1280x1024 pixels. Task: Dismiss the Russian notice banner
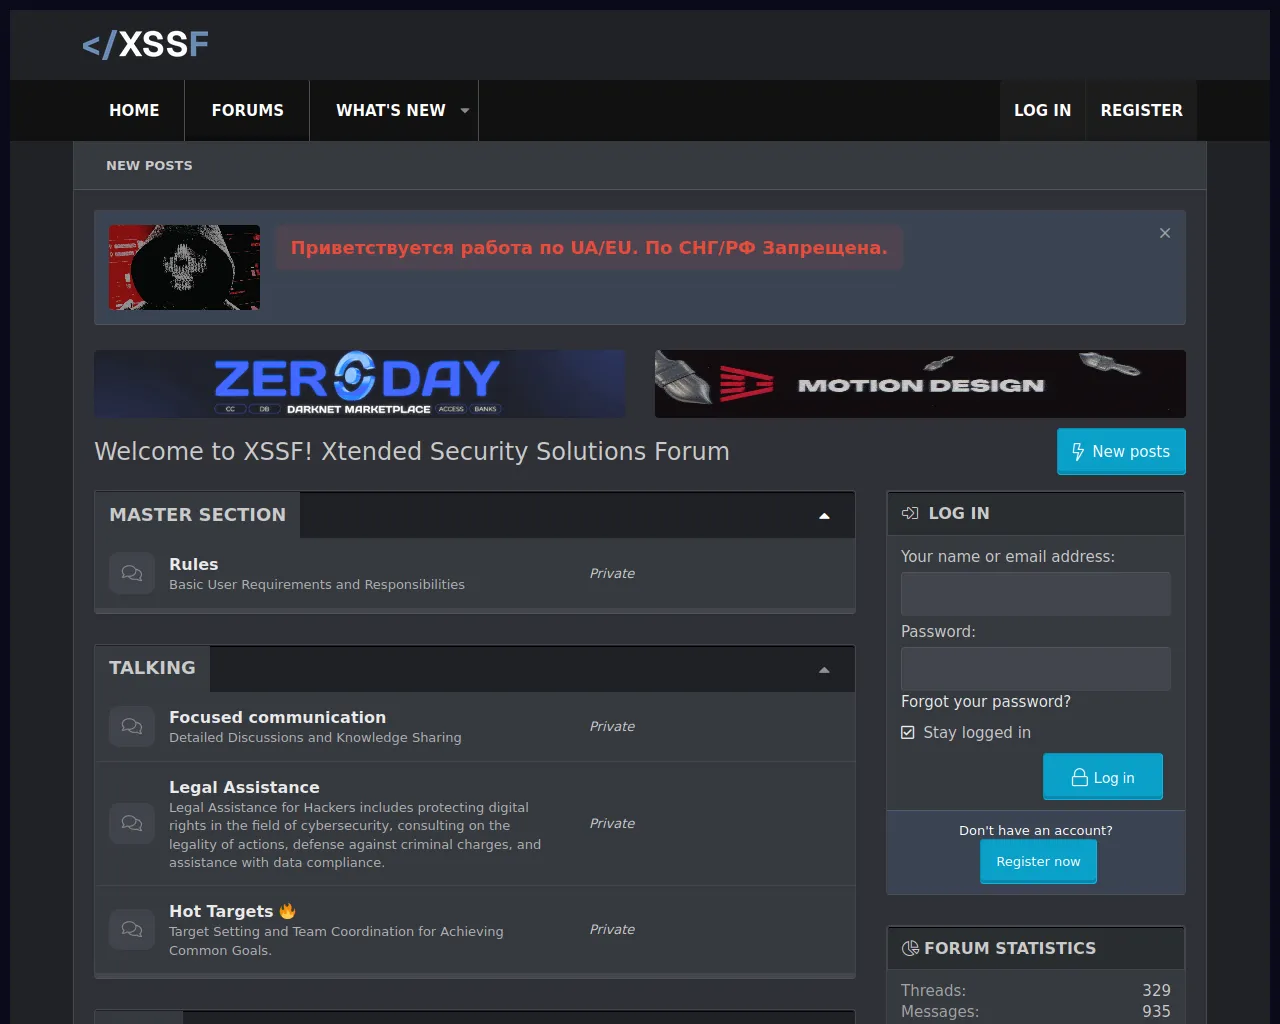pos(1164,233)
